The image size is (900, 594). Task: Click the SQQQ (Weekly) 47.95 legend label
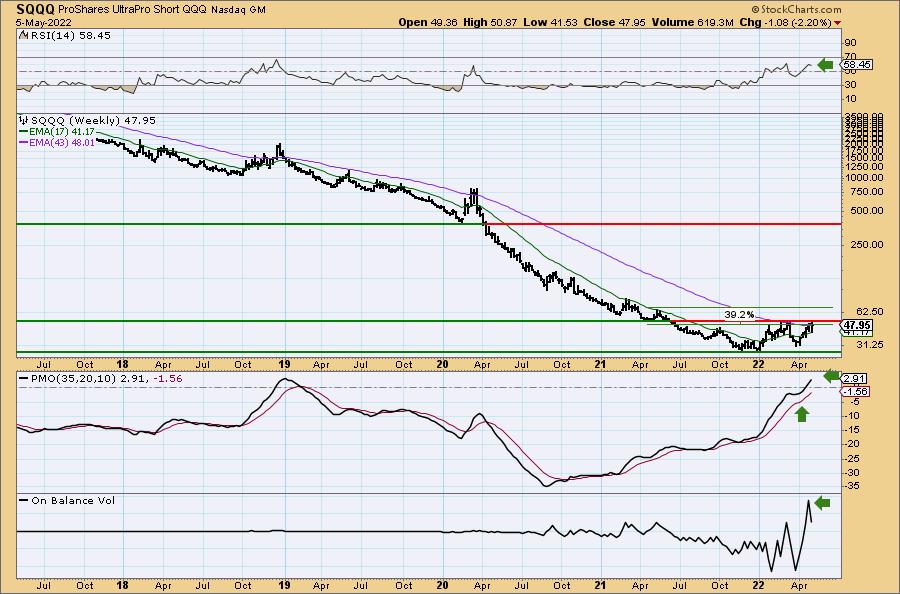click(93, 121)
